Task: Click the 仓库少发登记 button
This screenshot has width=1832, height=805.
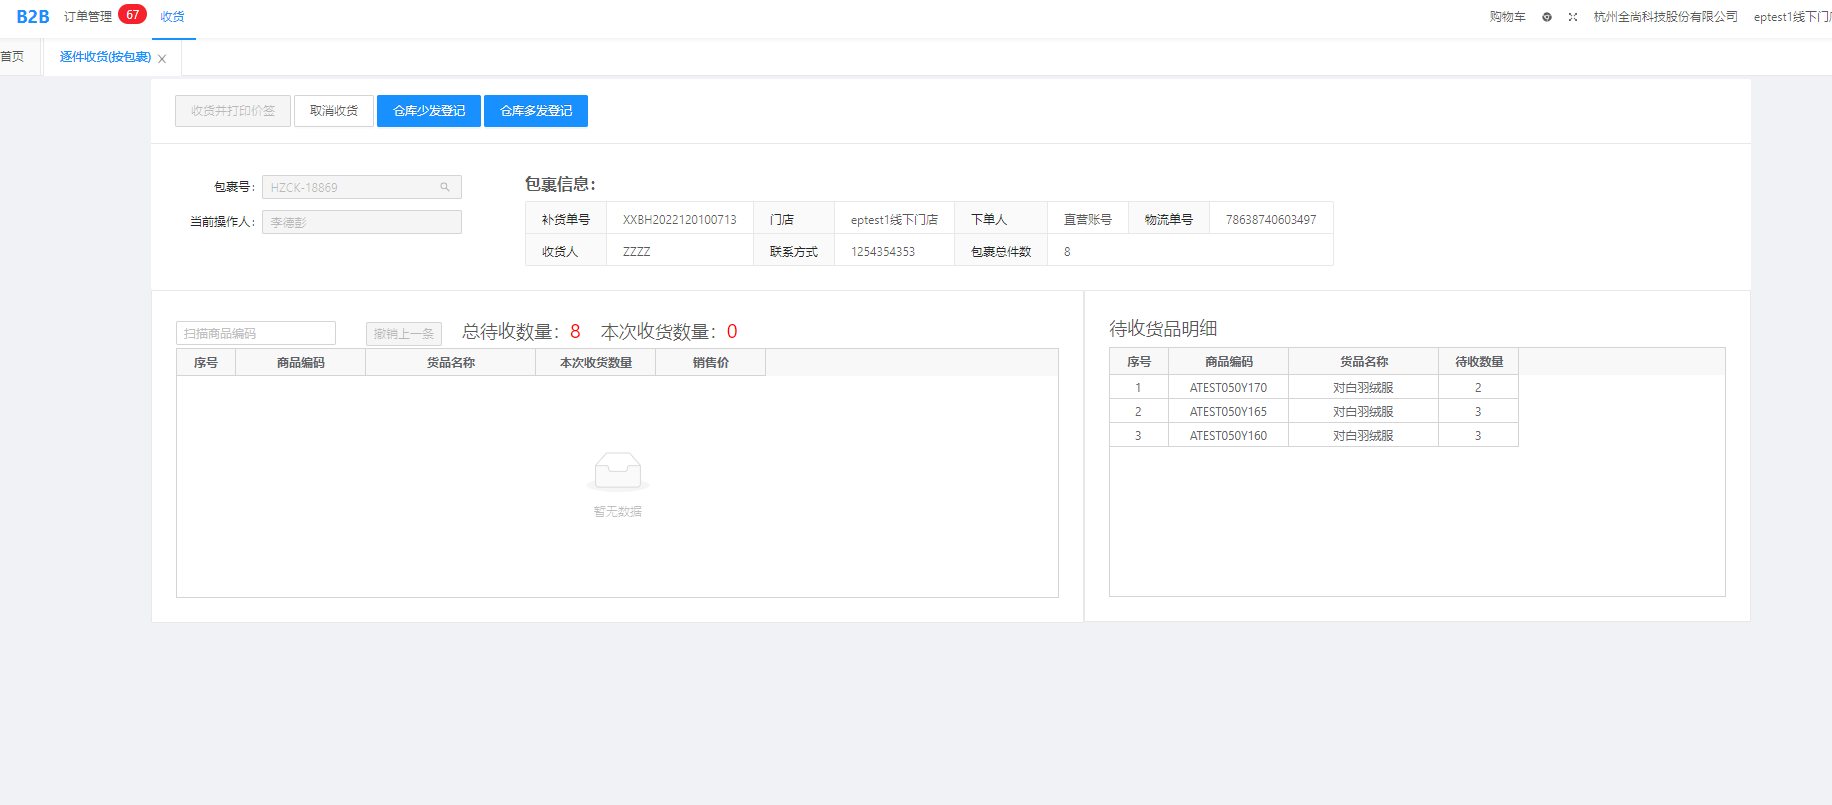Action: point(429,111)
